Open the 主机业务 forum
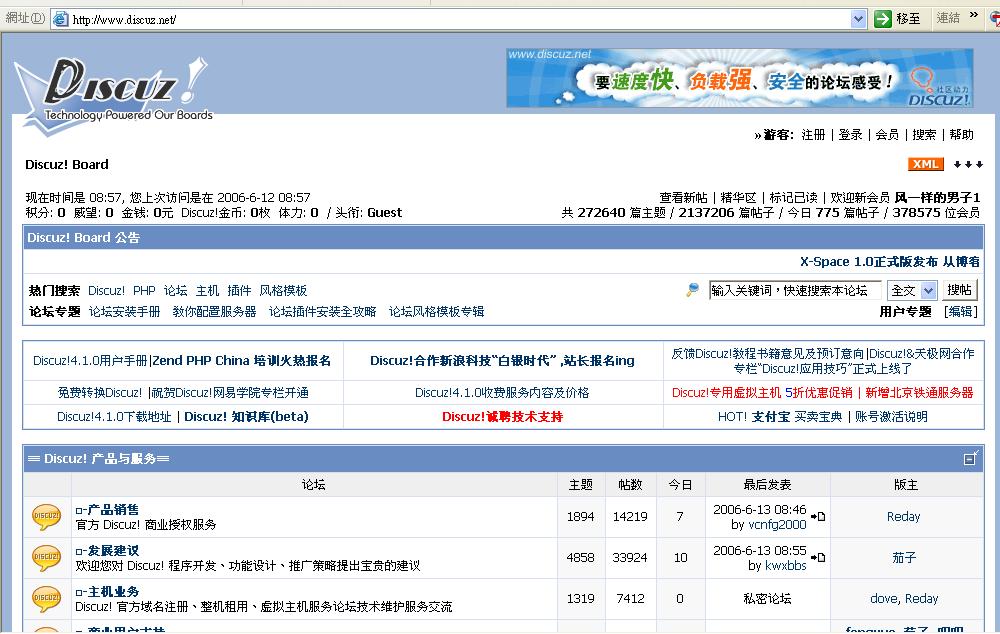Image resolution: width=1000 pixels, height=634 pixels. (x=112, y=591)
